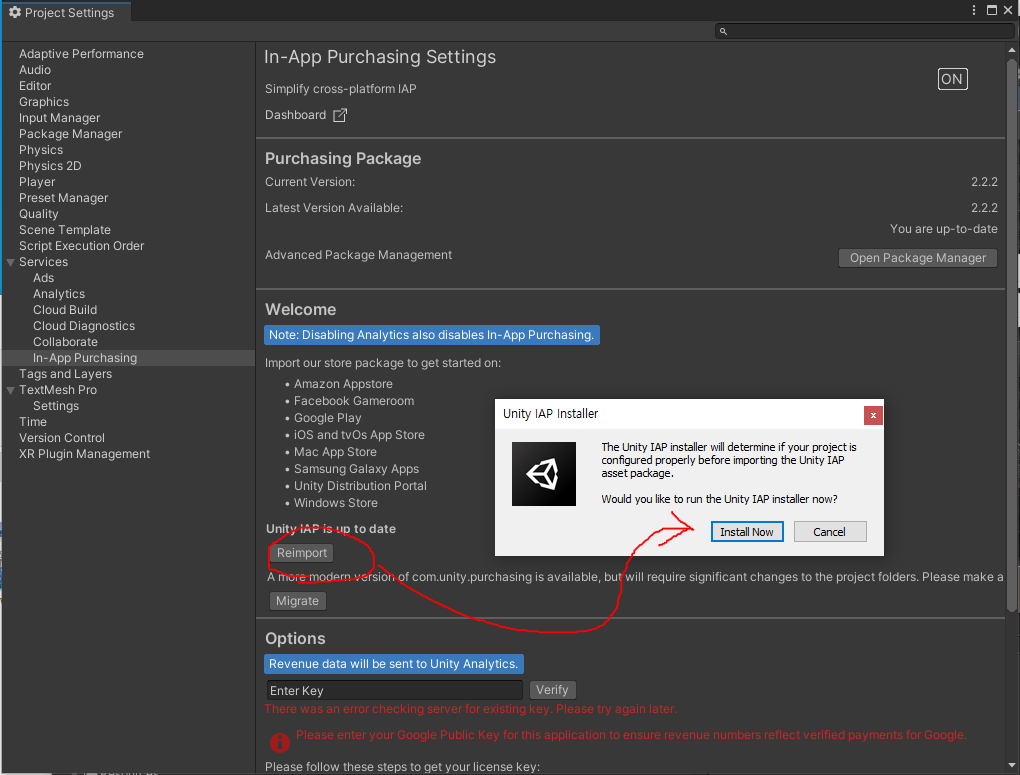Click the 'You are up-to-date' text
Viewport: 1020px width, 775px height.
943,229
